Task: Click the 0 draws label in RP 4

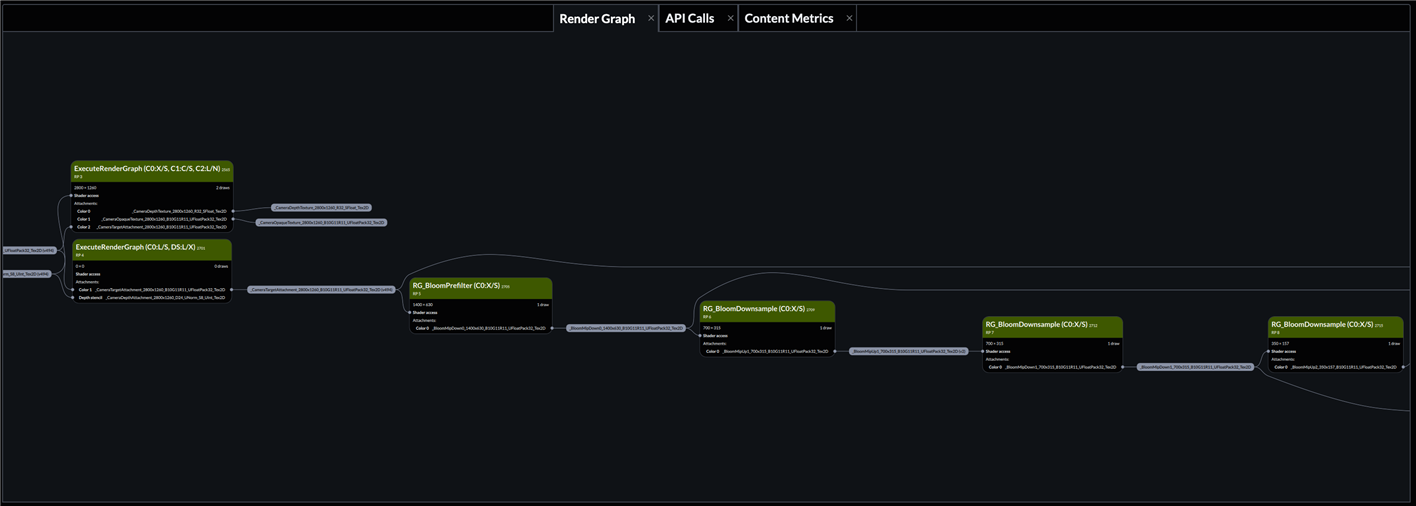Action: pos(222,266)
